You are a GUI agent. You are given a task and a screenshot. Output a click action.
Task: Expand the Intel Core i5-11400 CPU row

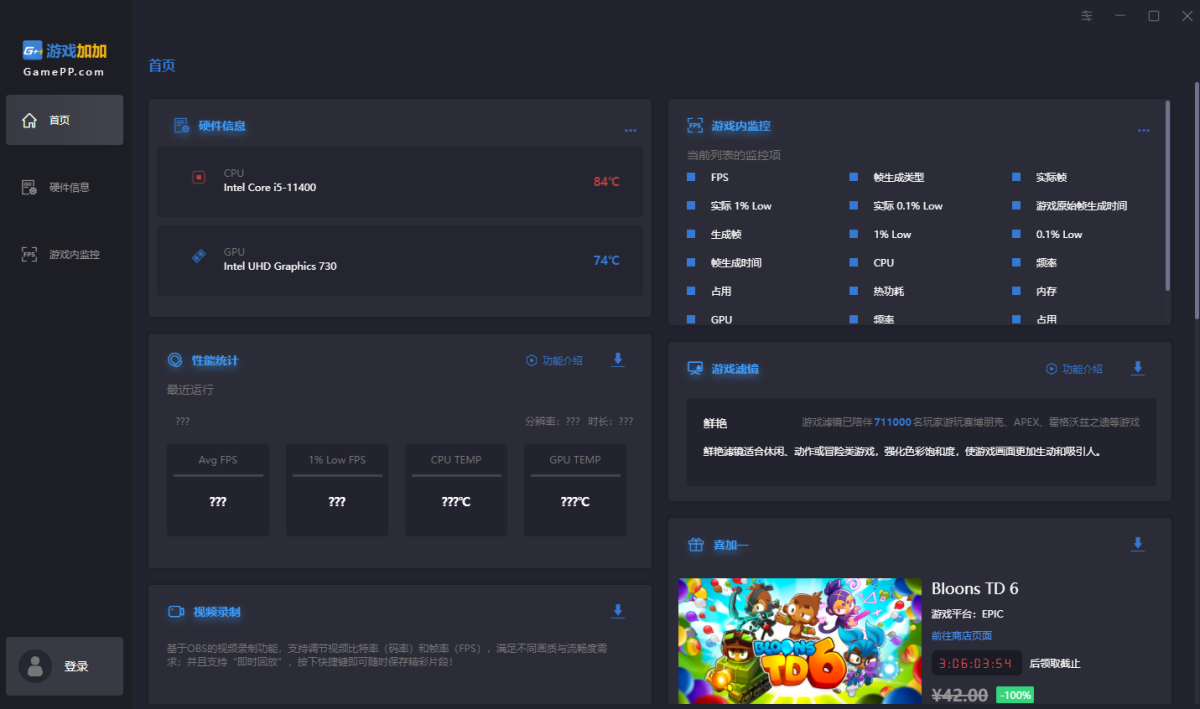[400, 181]
